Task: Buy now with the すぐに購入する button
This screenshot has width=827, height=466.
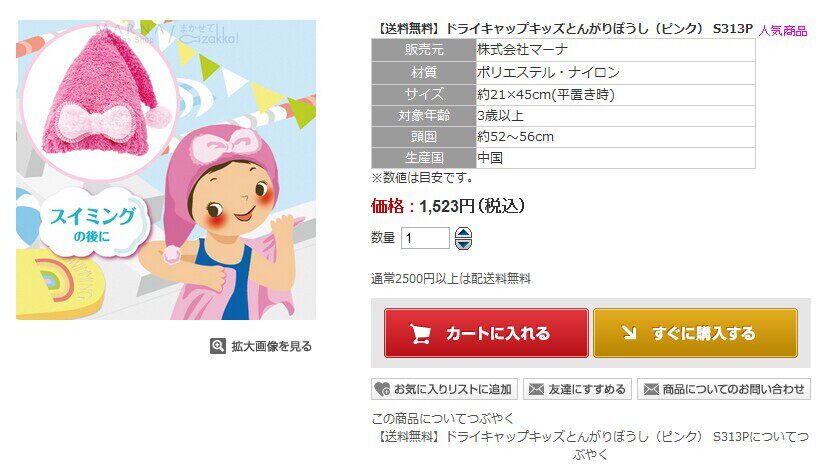Action: click(695, 333)
